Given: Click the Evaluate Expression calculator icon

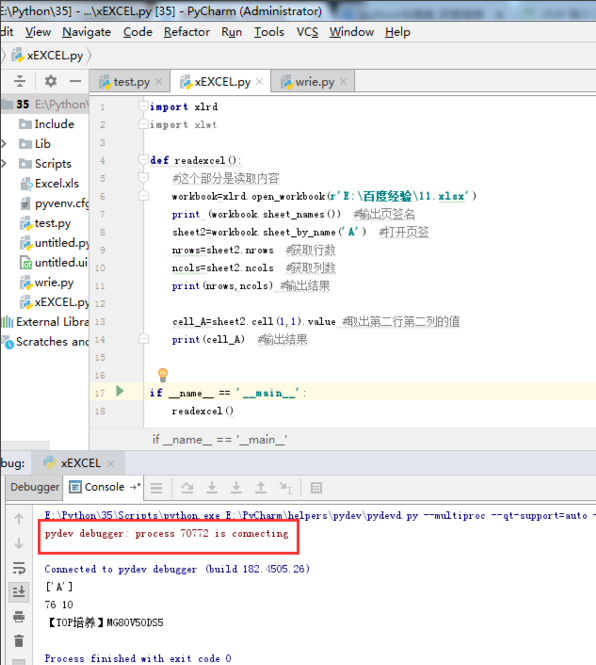Looking at the screenshot, I should tap(316, 488).
